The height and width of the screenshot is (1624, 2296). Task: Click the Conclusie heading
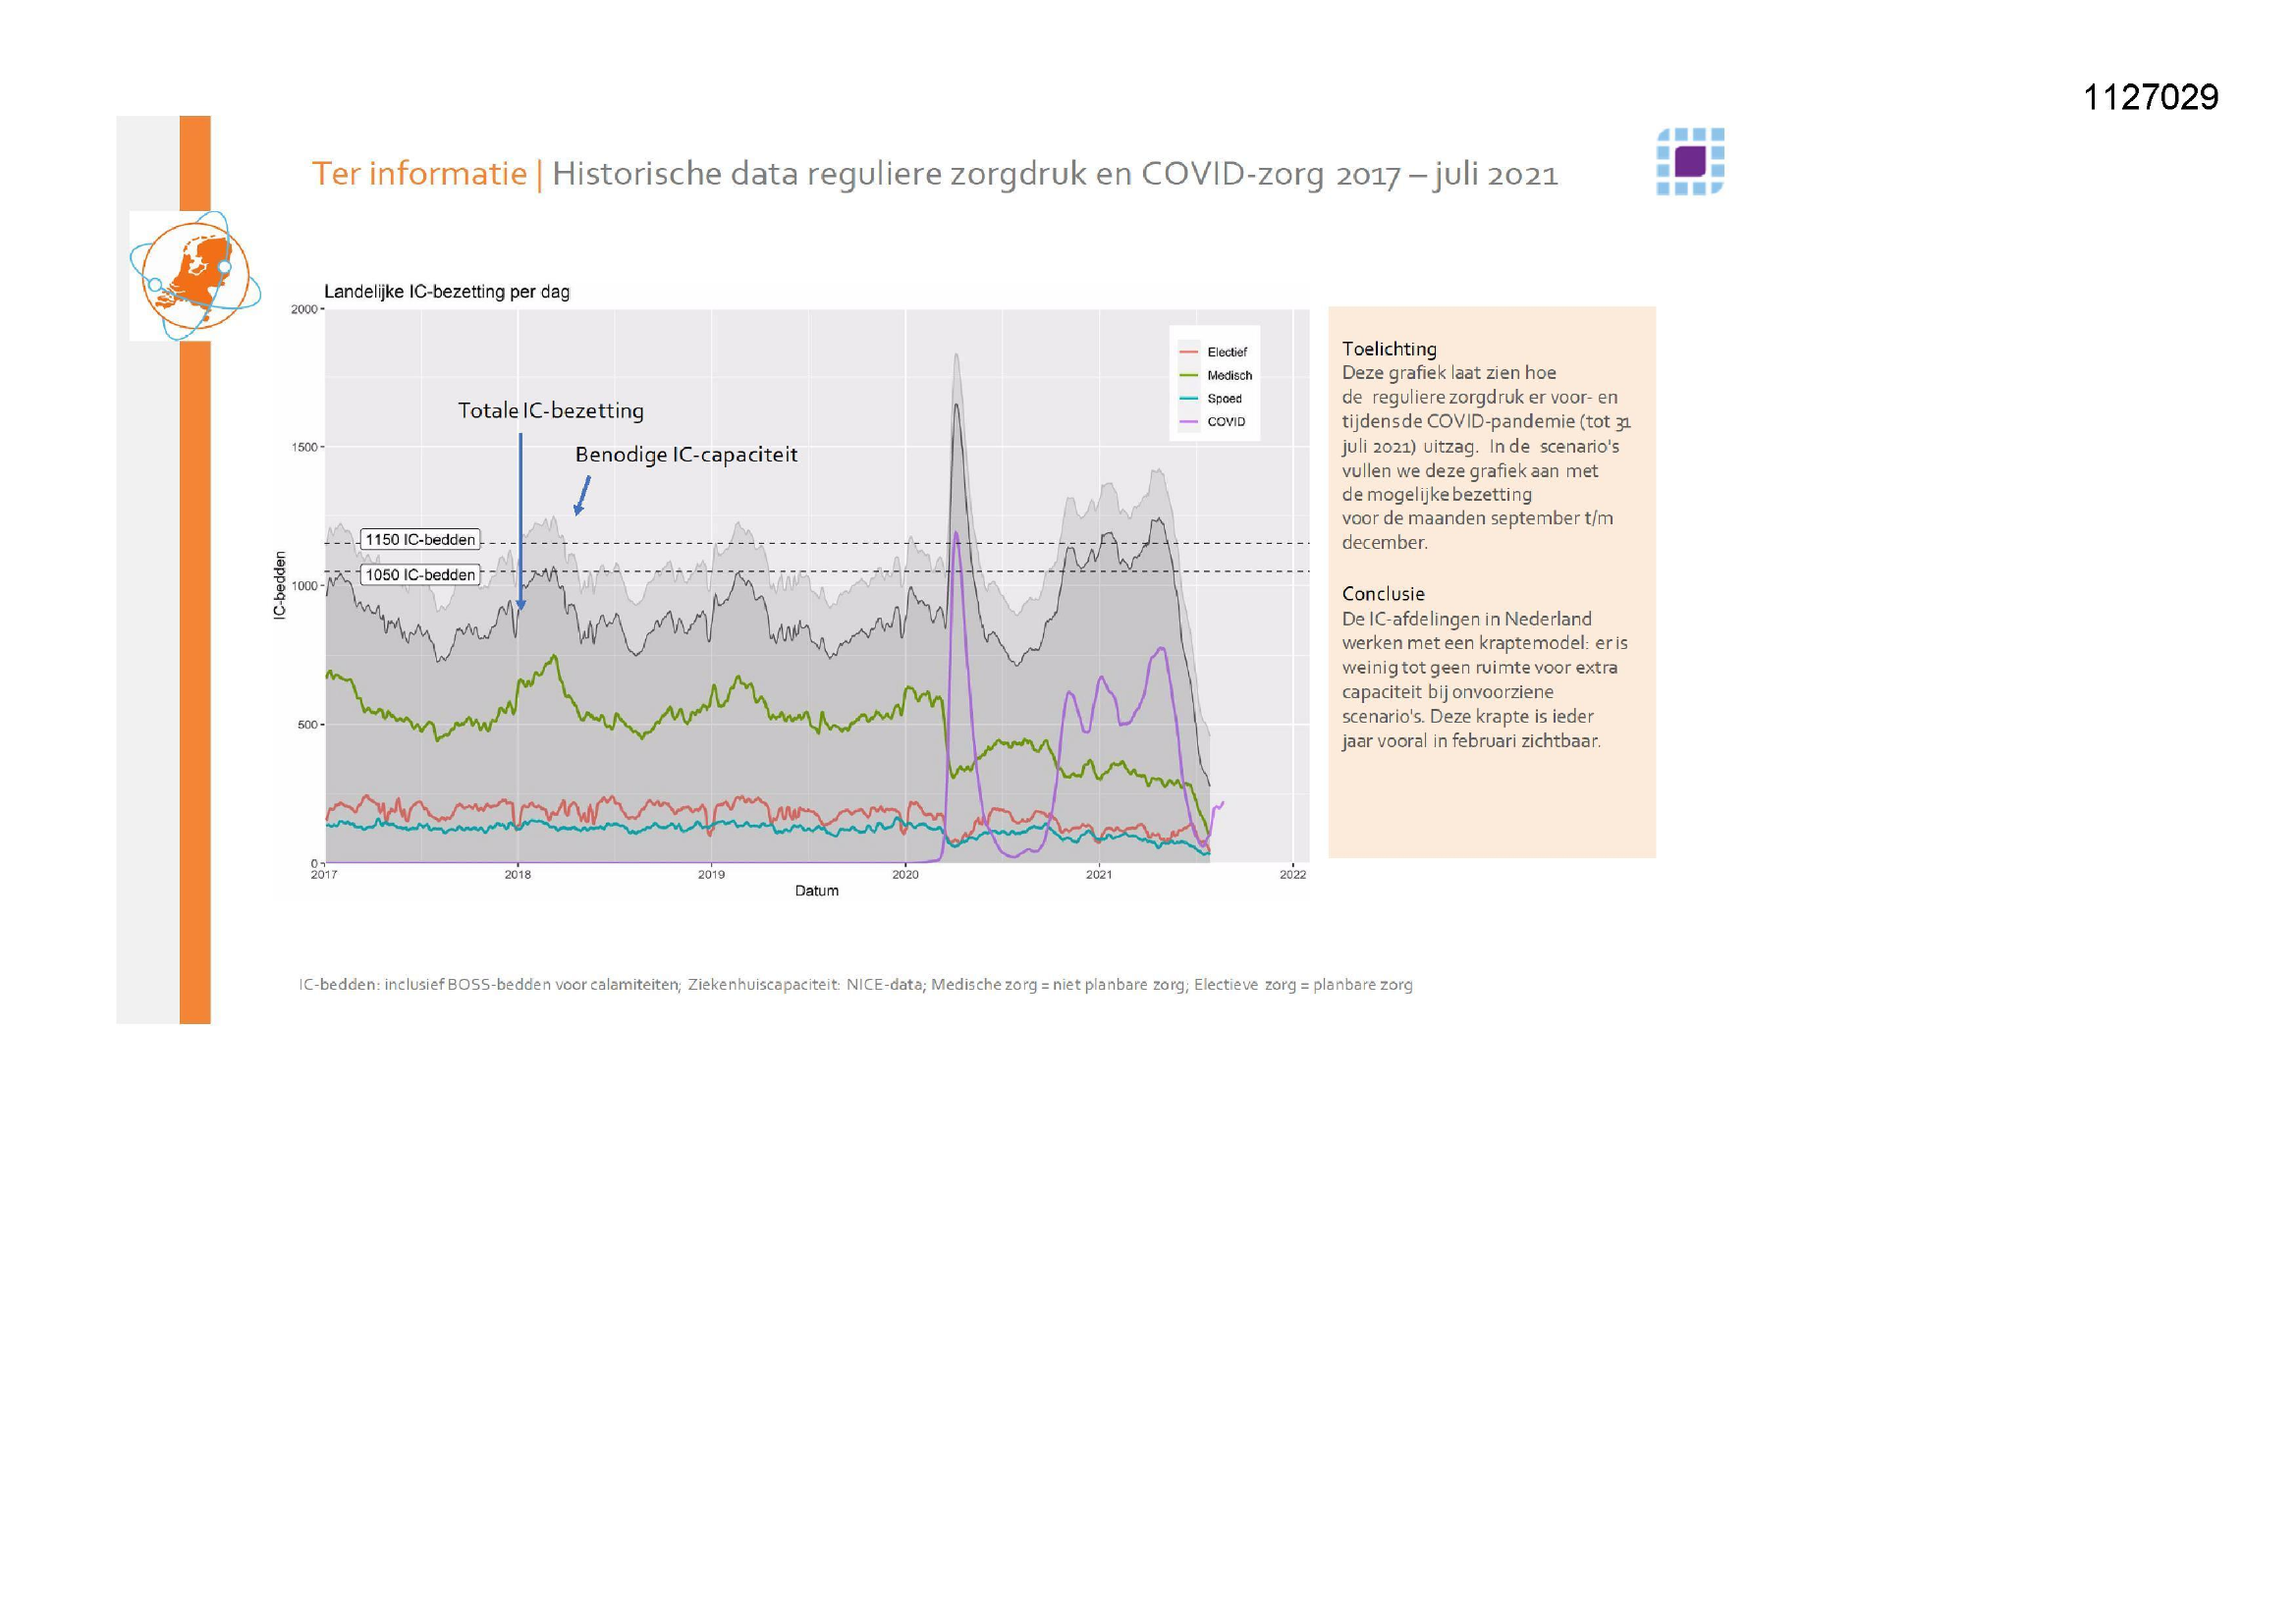1382,593
